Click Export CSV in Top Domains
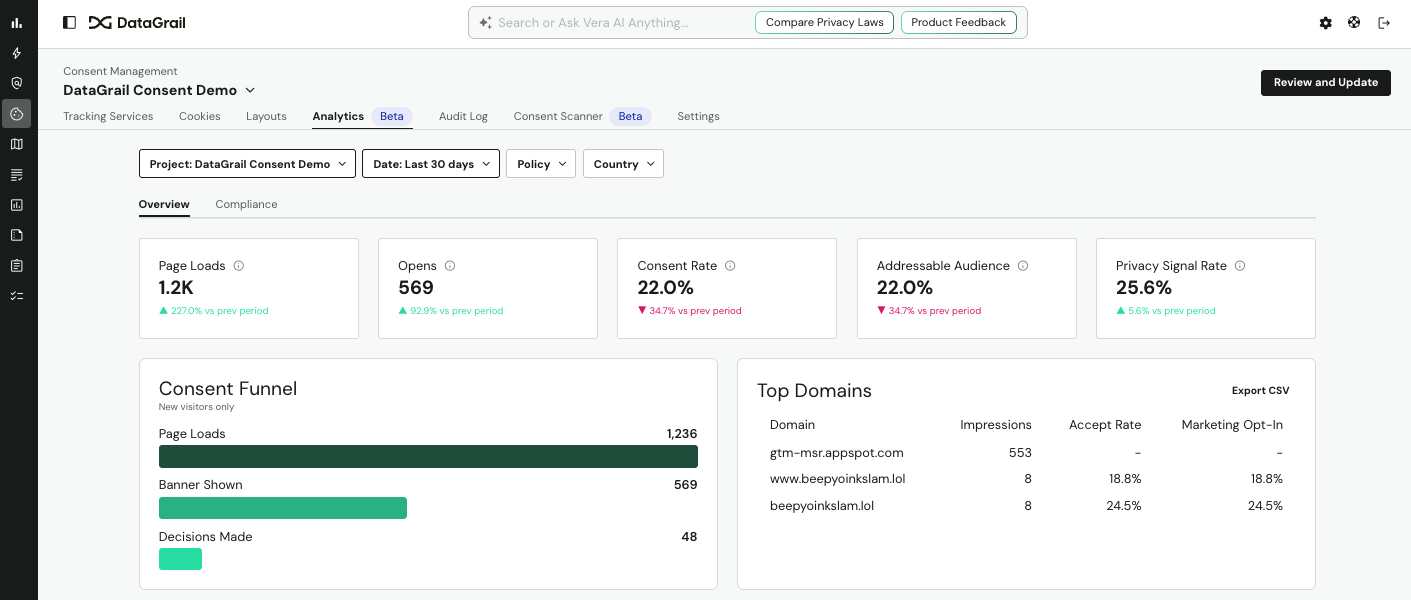Screen dimensions: 1411x600 click(1261, 391)
